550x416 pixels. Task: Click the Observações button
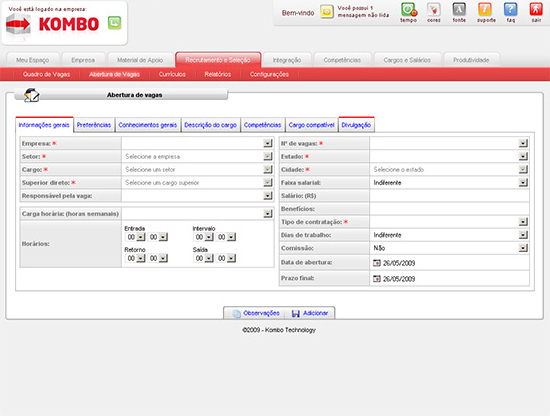256,313
